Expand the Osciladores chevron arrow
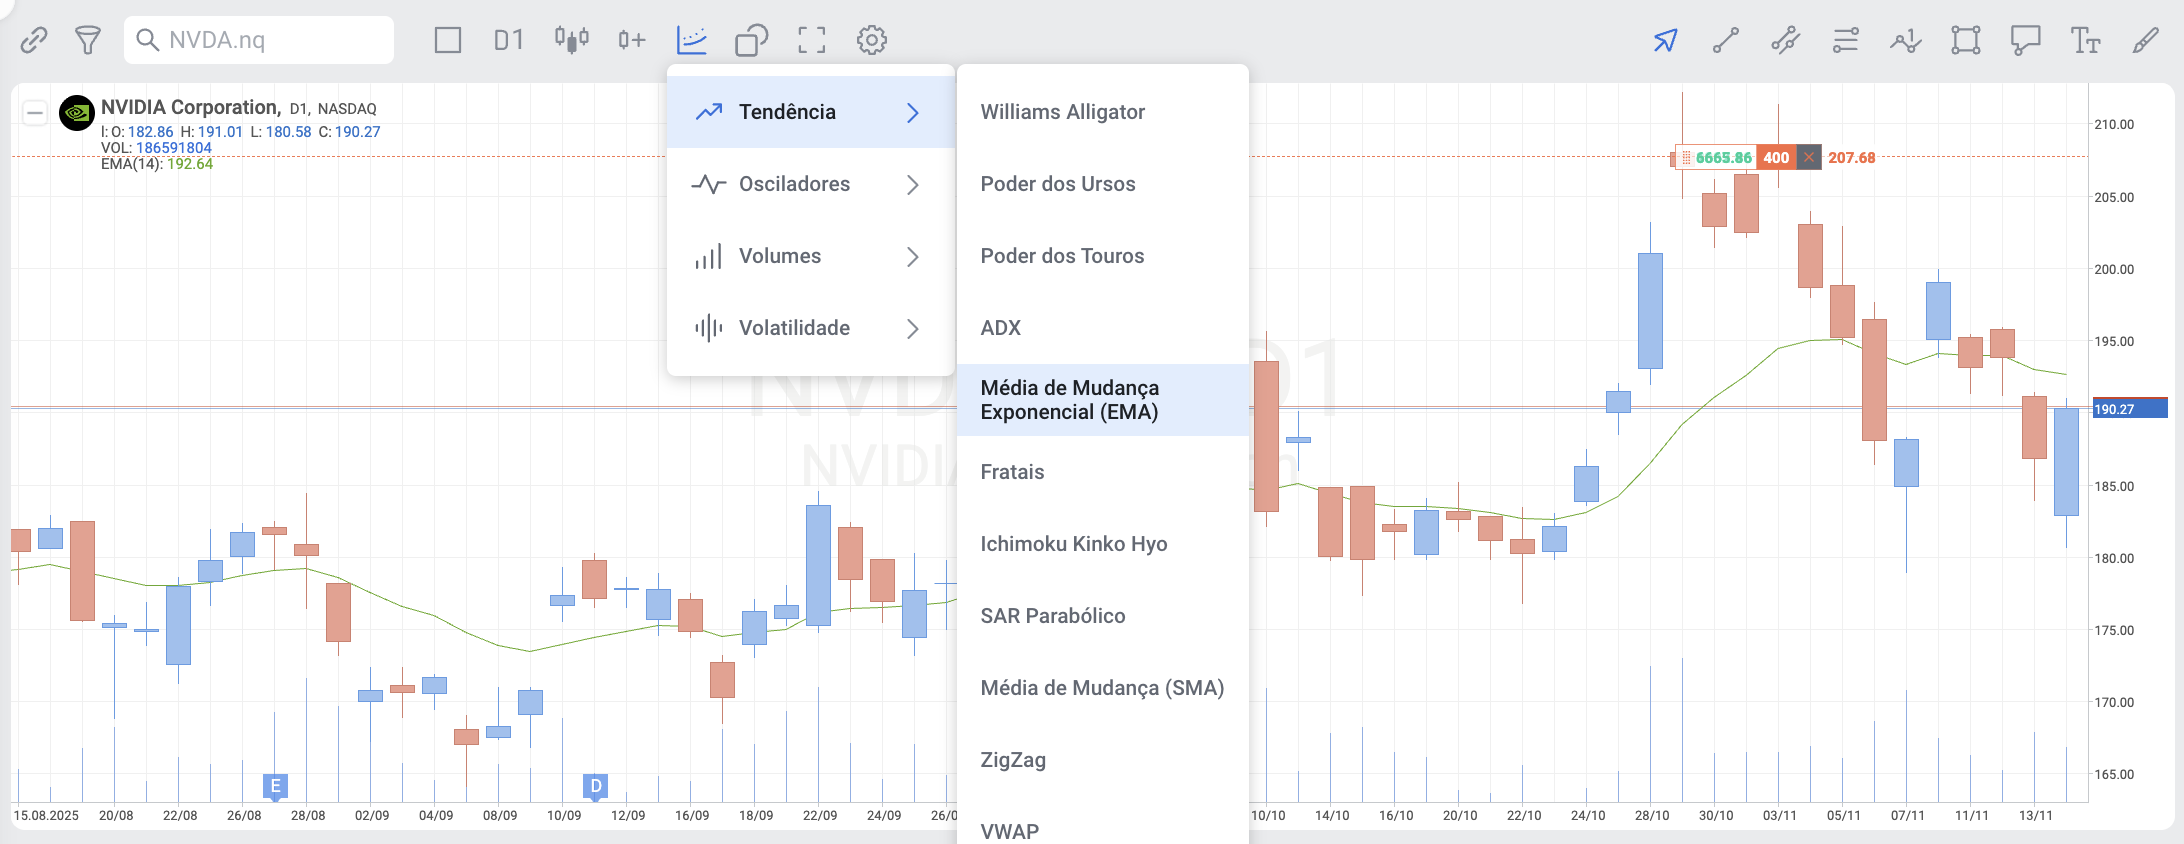 tap(912, 184)
